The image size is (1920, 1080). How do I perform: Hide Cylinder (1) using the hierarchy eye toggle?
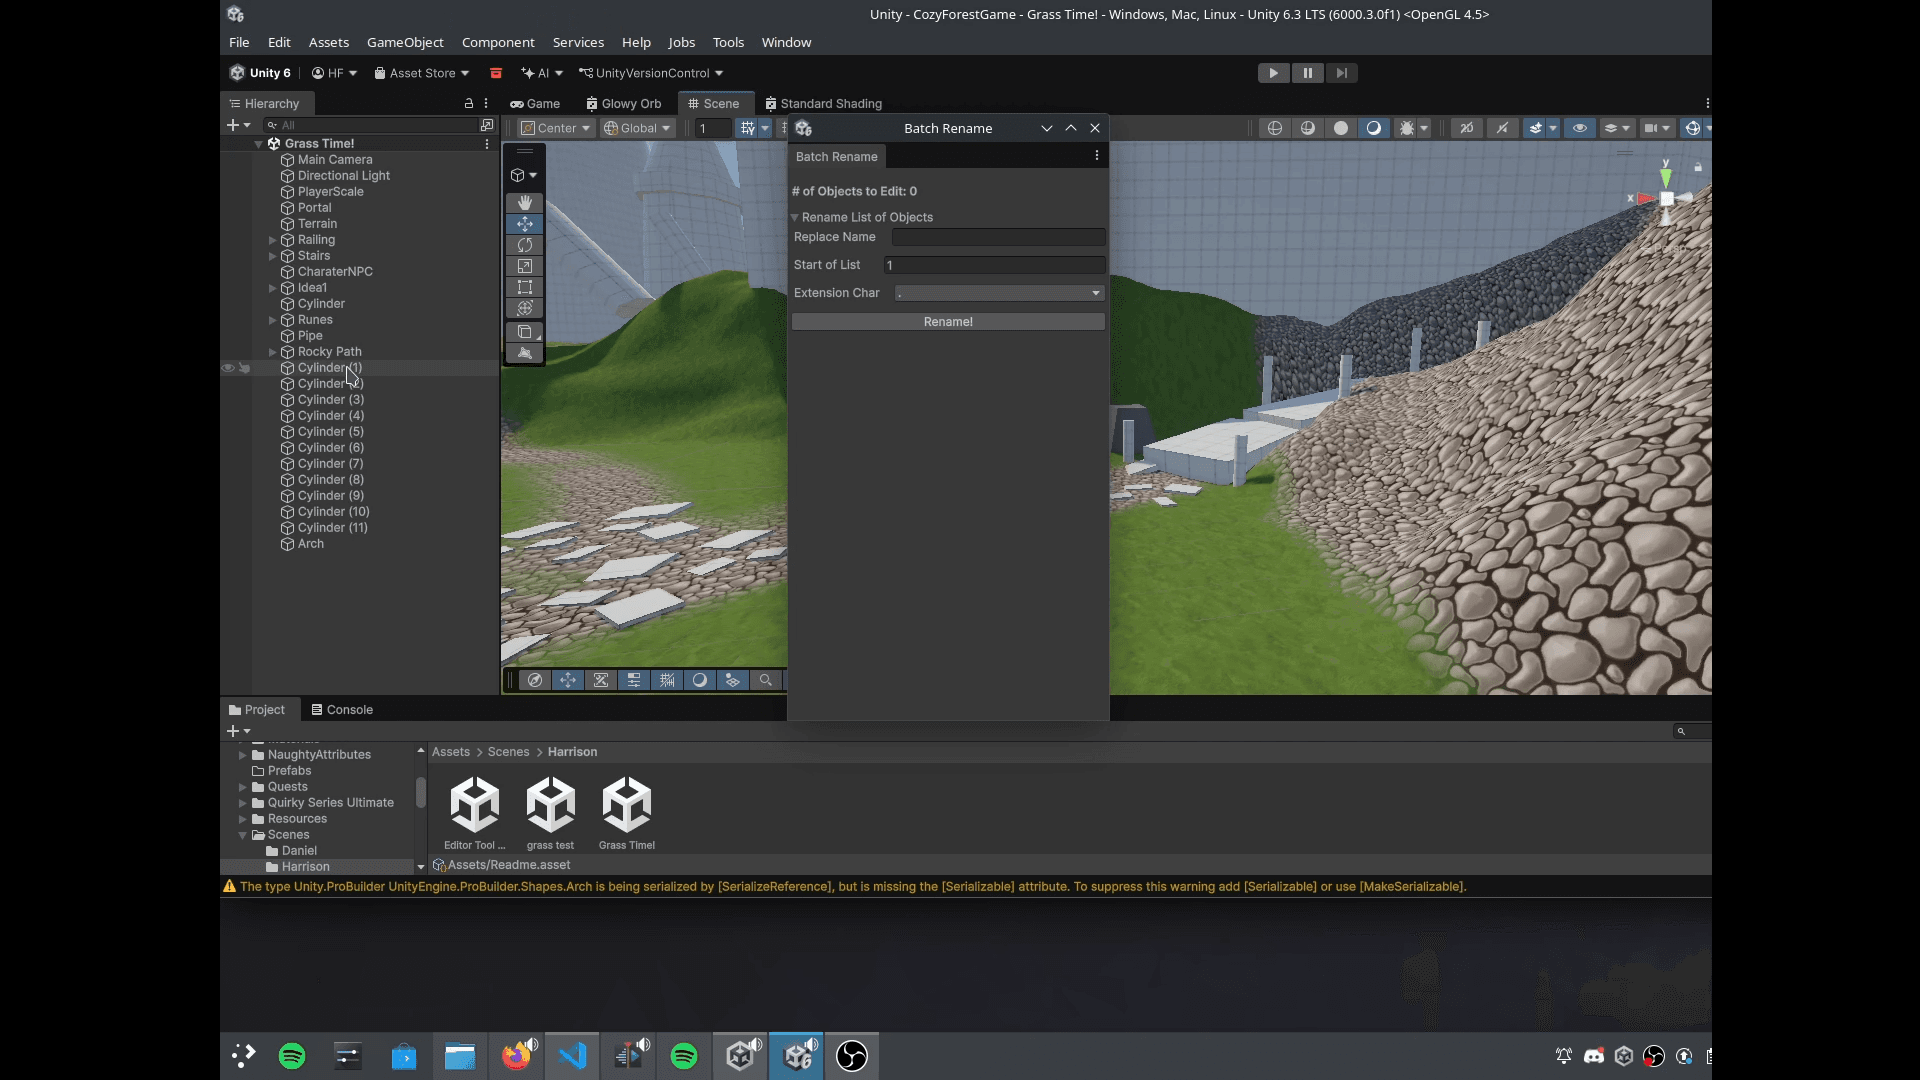228,368
